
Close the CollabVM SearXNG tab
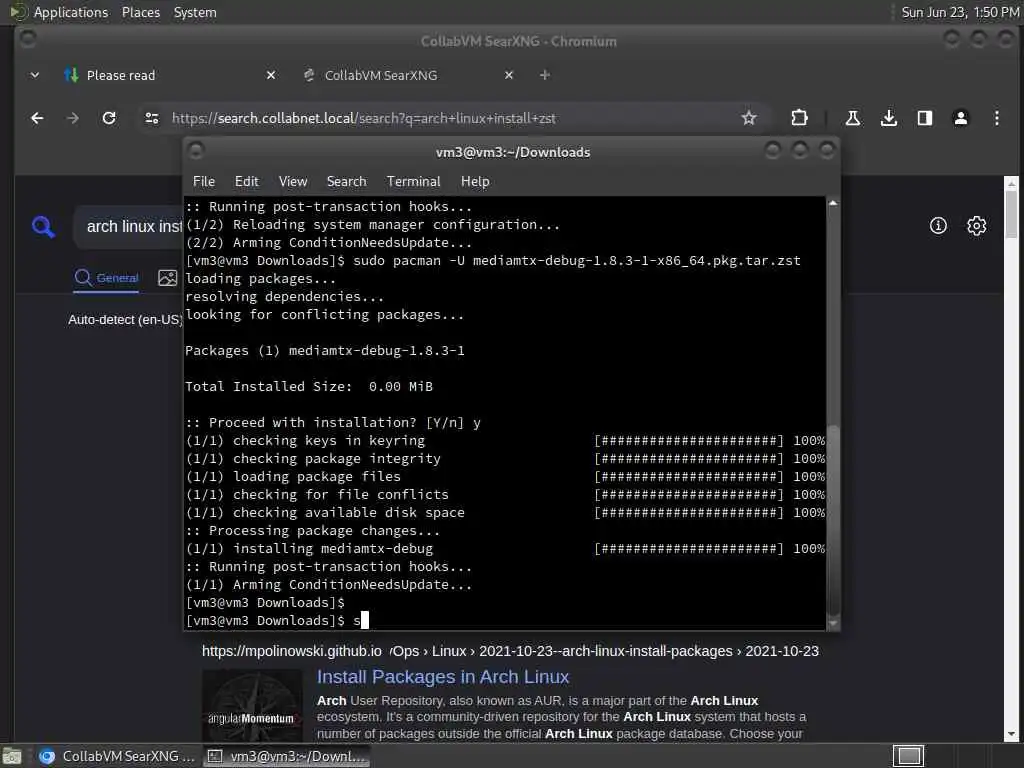(509, 75)
